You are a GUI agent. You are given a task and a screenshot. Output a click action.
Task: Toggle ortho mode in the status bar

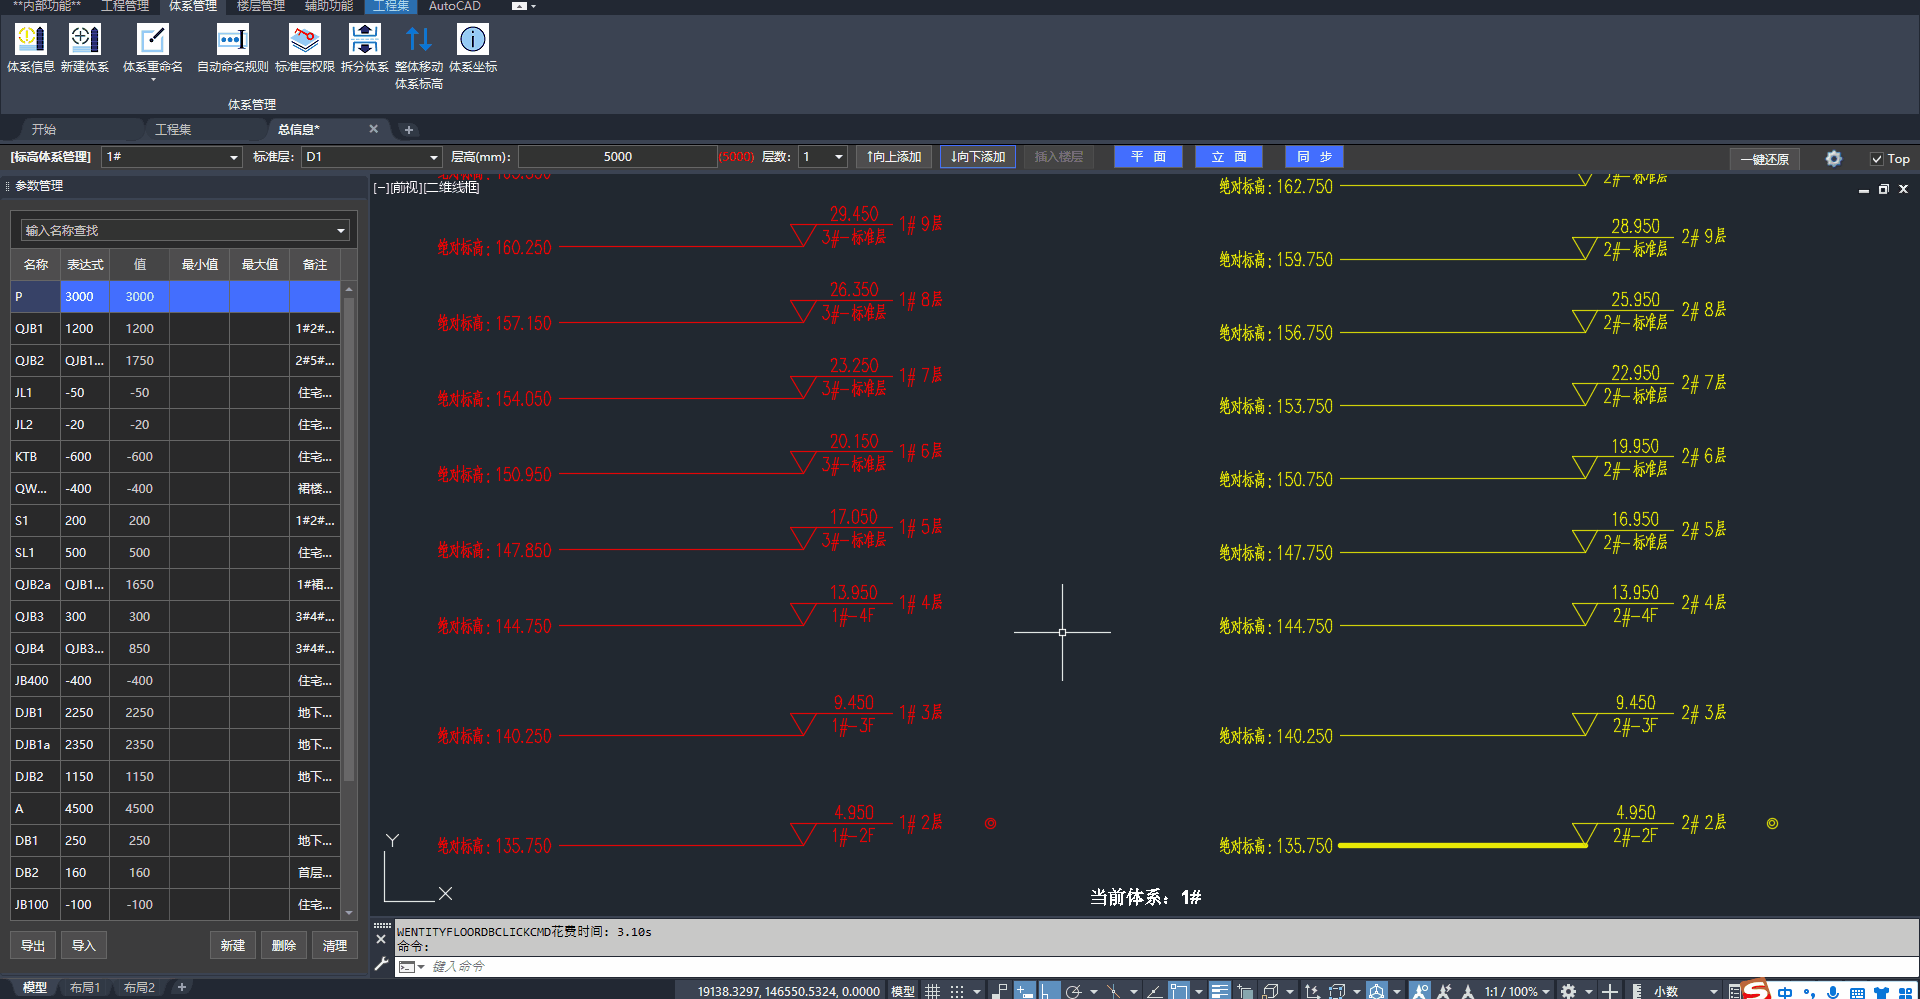[1049, 991]
